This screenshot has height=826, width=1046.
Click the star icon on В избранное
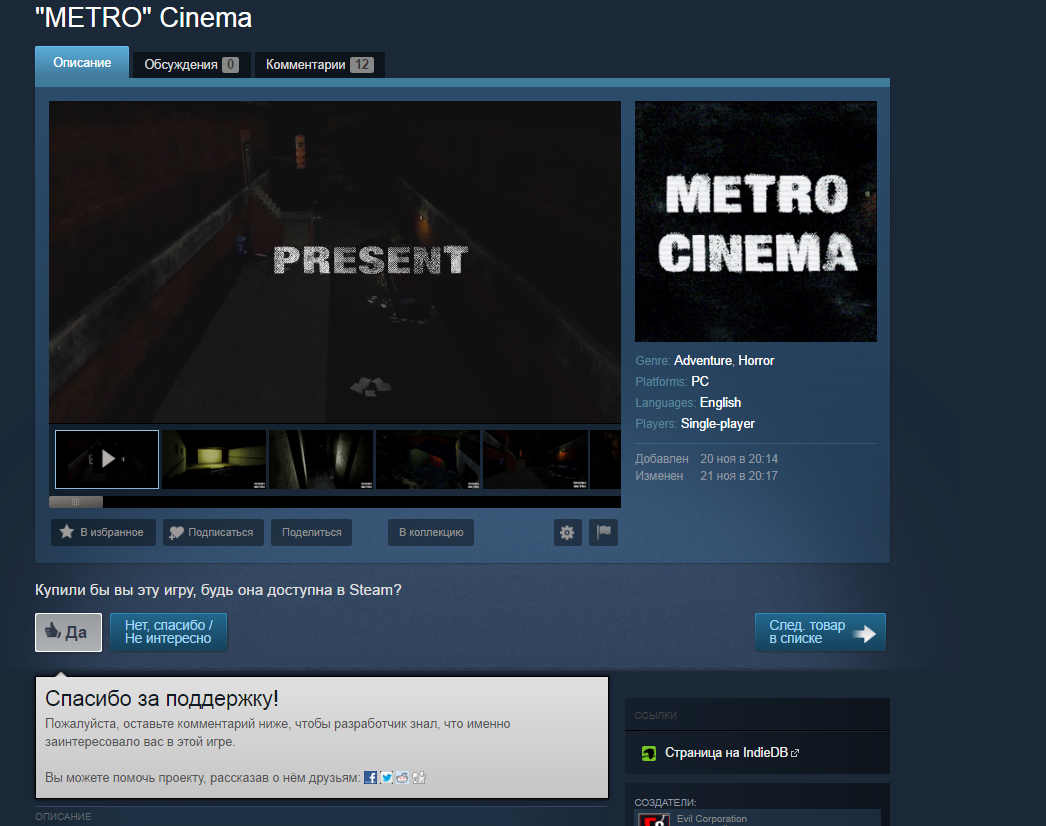tap(67, 532)
